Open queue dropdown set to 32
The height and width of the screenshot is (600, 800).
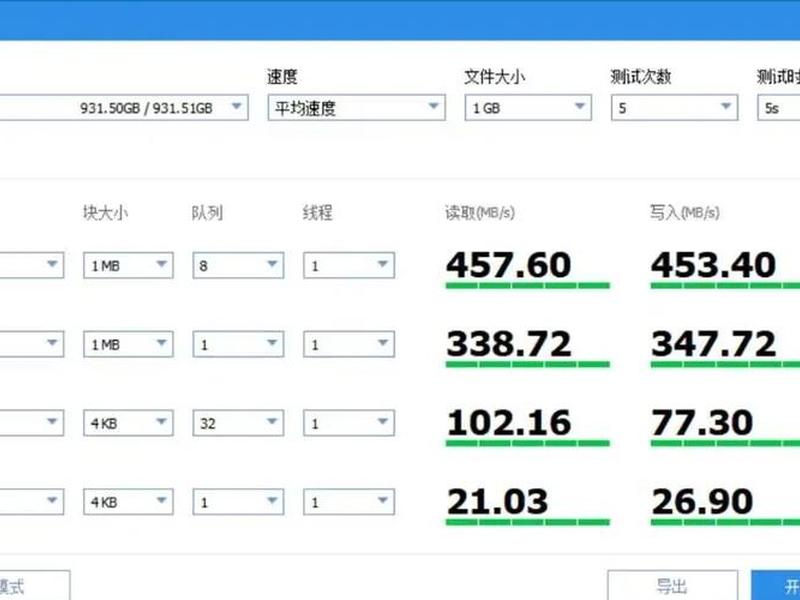pos(238,423)
